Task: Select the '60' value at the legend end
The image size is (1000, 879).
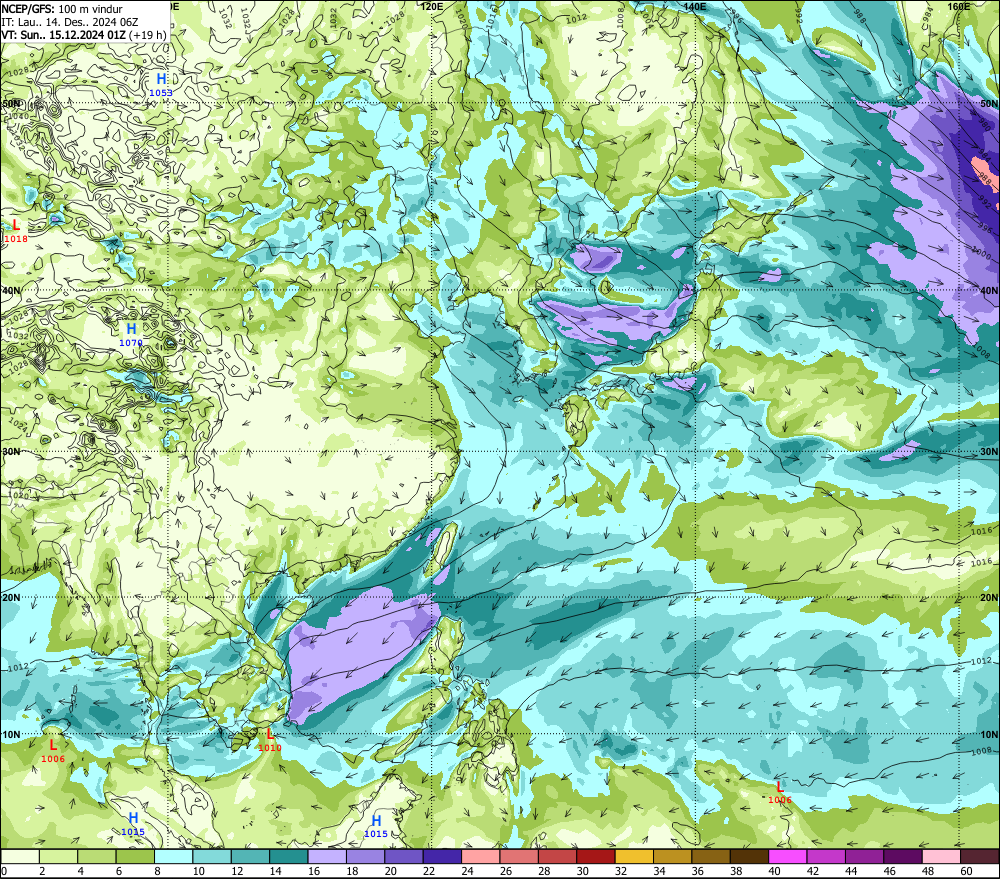Action: tap(966, 871)
